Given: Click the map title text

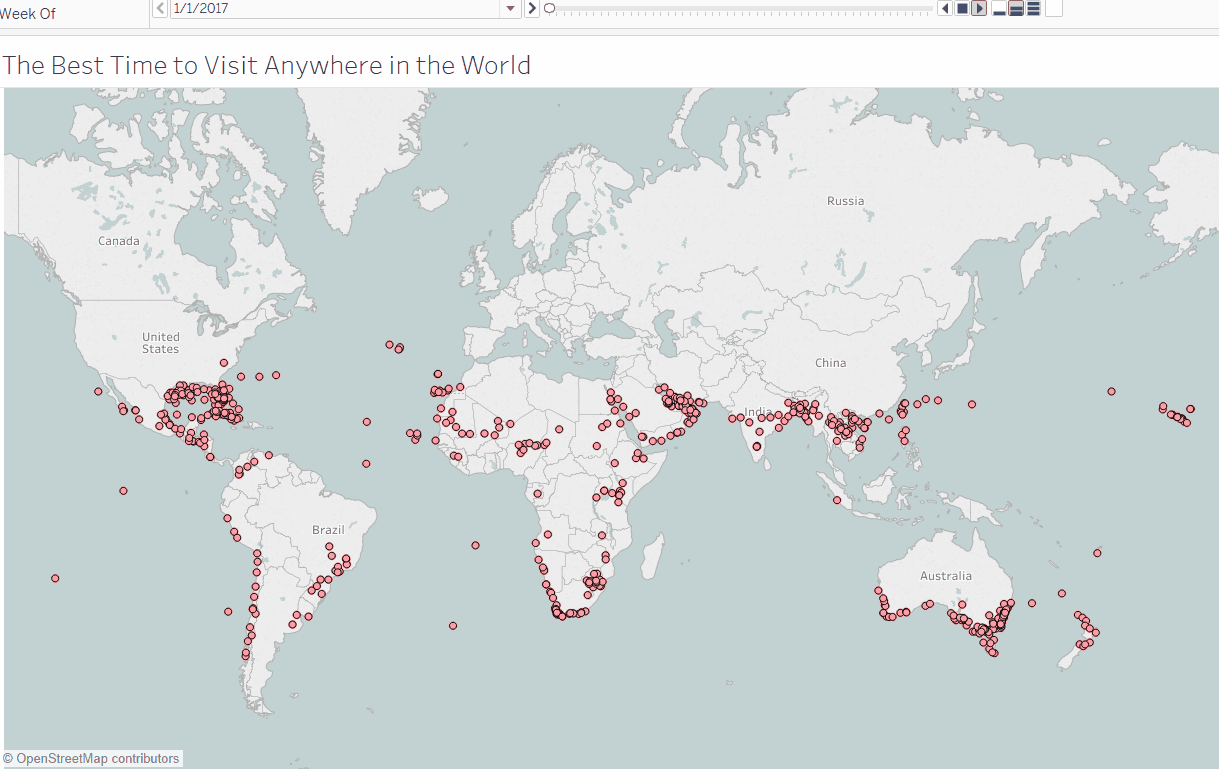Looking at the screenshot, I should tap(266, 66).
